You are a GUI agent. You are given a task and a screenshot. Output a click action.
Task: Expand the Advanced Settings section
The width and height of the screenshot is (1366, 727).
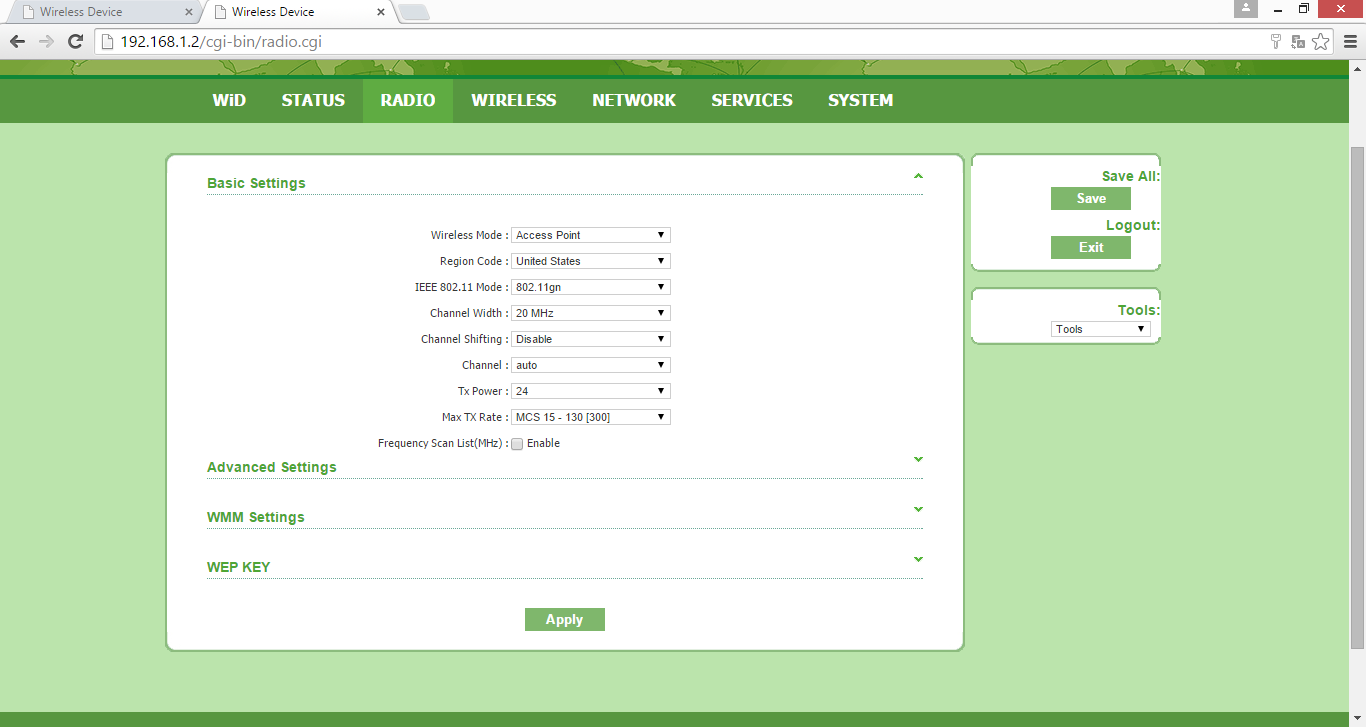pyautogui.click(x=918, y=459)
